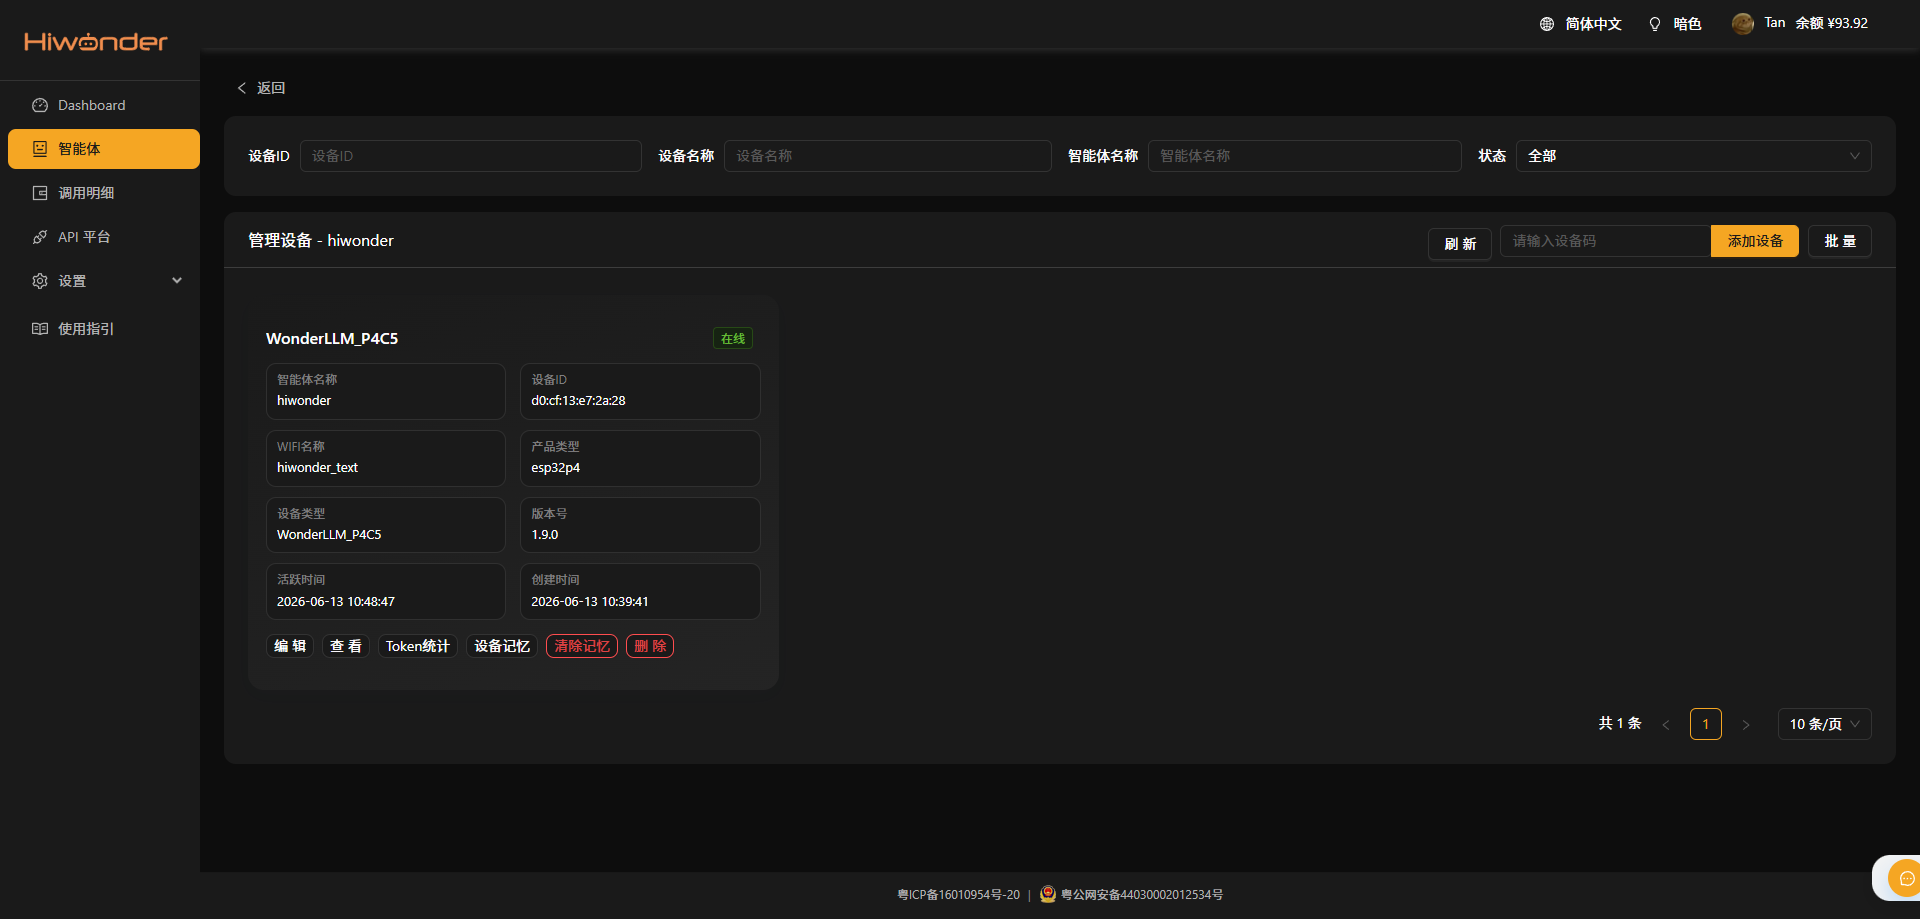
Task: Click the 调用明细 sidebar icon
Action: point(40,193)
